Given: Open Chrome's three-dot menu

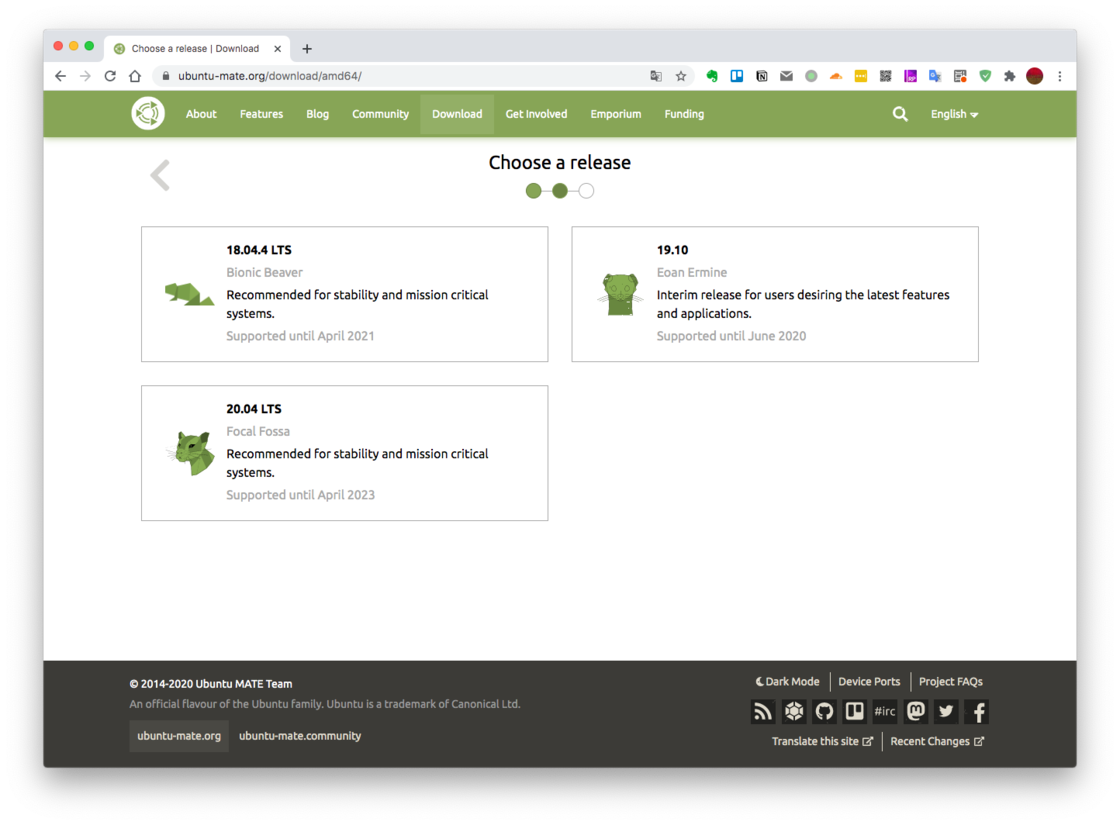Looking at the screenshot, I should pos(1060,76).
